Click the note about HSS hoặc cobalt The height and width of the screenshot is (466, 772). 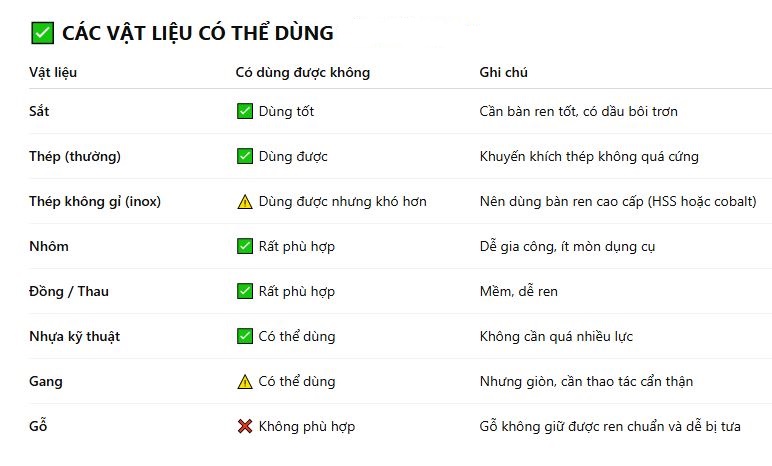pyautogui.click(x=618, y=201)
